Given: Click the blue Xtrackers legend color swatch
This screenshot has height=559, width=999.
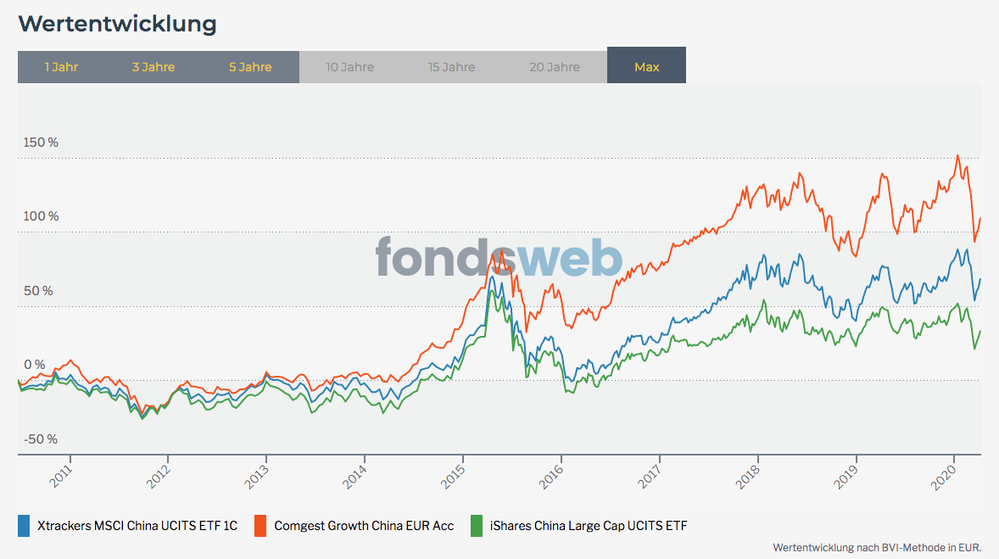Looking at the screenshot, I should (24, 525).
